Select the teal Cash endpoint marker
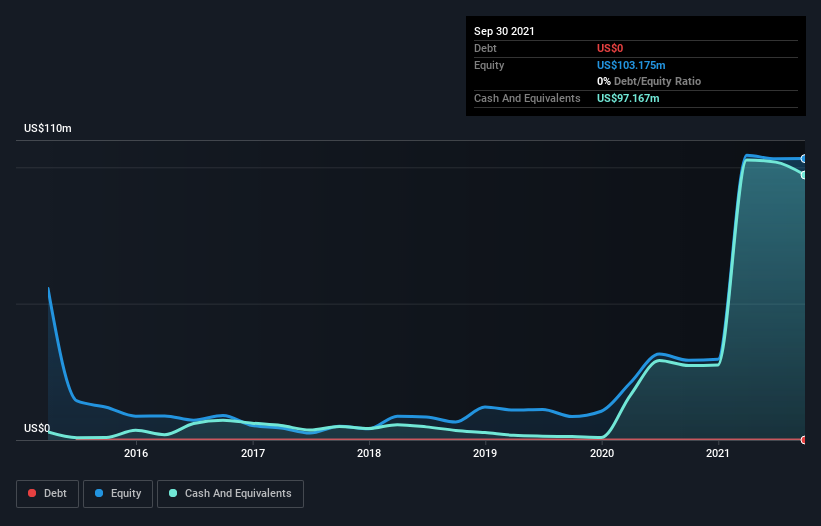 [x=804, y=175]
